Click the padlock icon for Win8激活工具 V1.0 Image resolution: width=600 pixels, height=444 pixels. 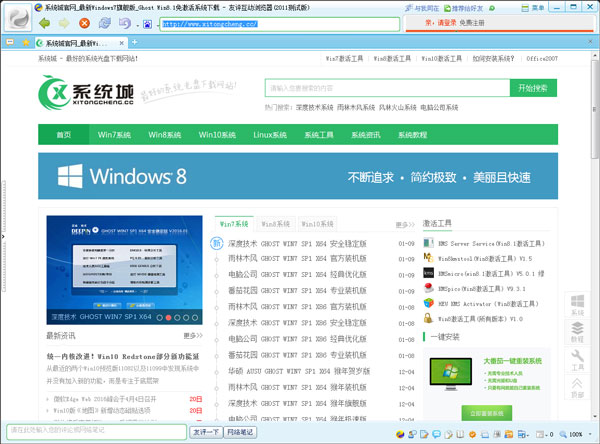click(429, 318)
